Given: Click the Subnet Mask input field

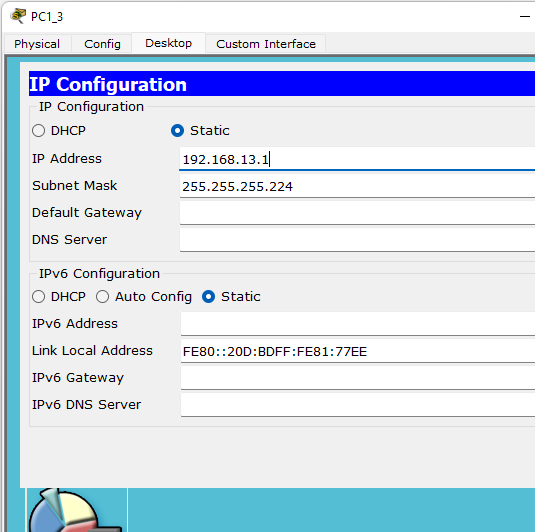Looking at the screenshot, I should click(357, 186).
